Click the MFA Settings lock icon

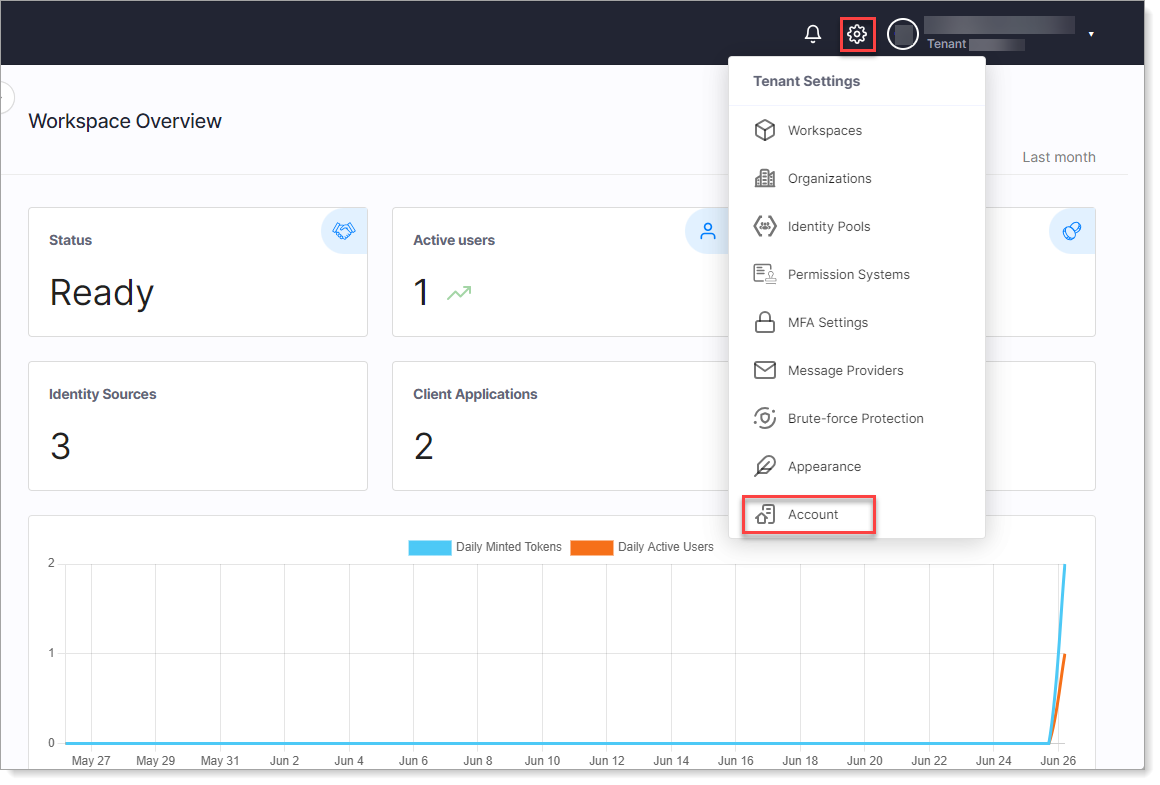pos(764,323)
